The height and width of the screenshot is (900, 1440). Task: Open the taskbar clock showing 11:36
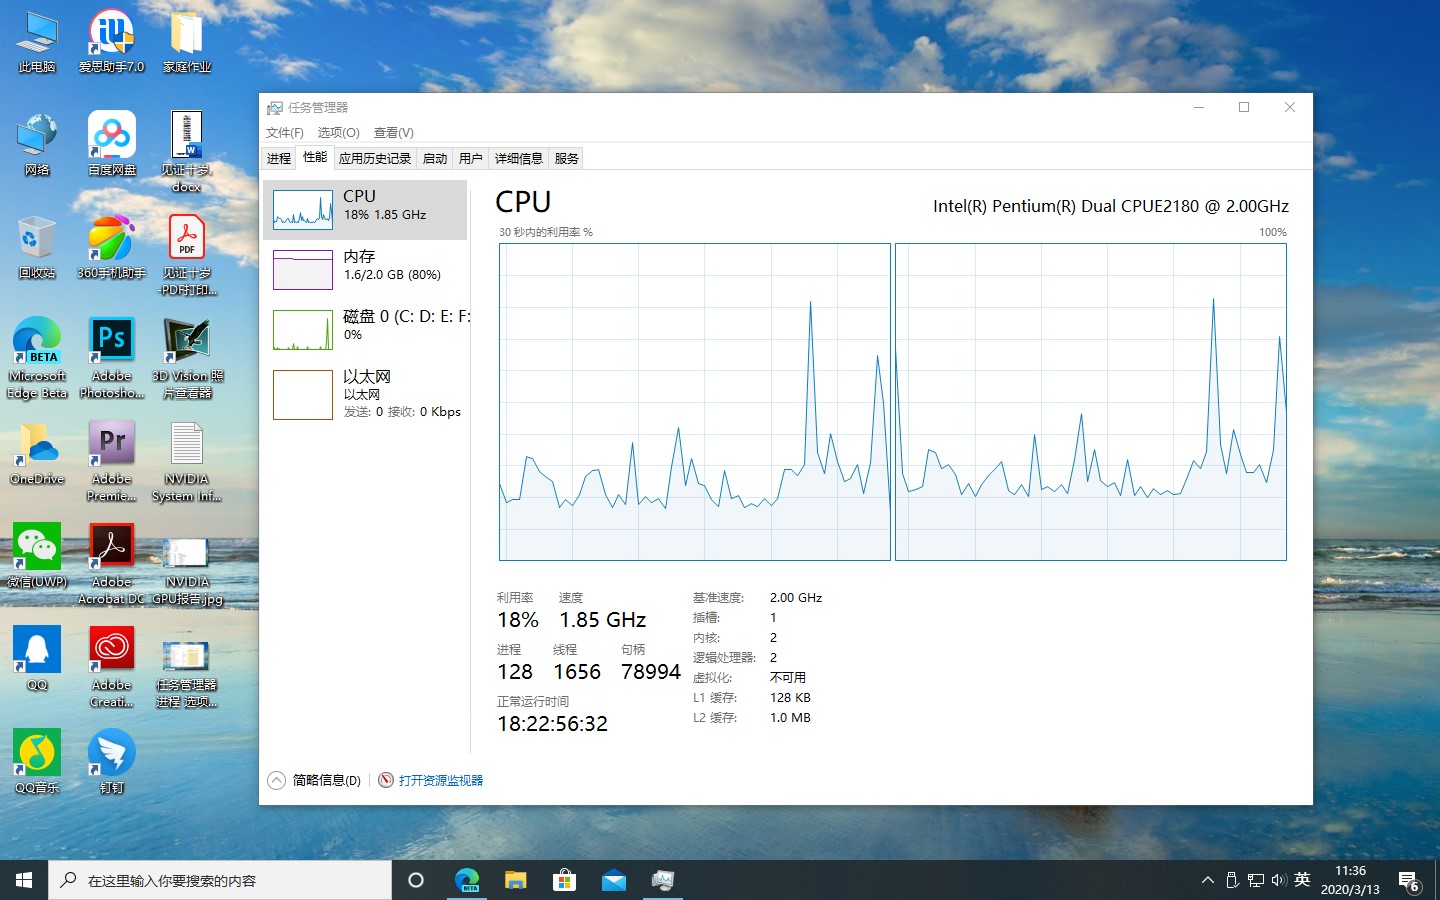click(1350, 880)
